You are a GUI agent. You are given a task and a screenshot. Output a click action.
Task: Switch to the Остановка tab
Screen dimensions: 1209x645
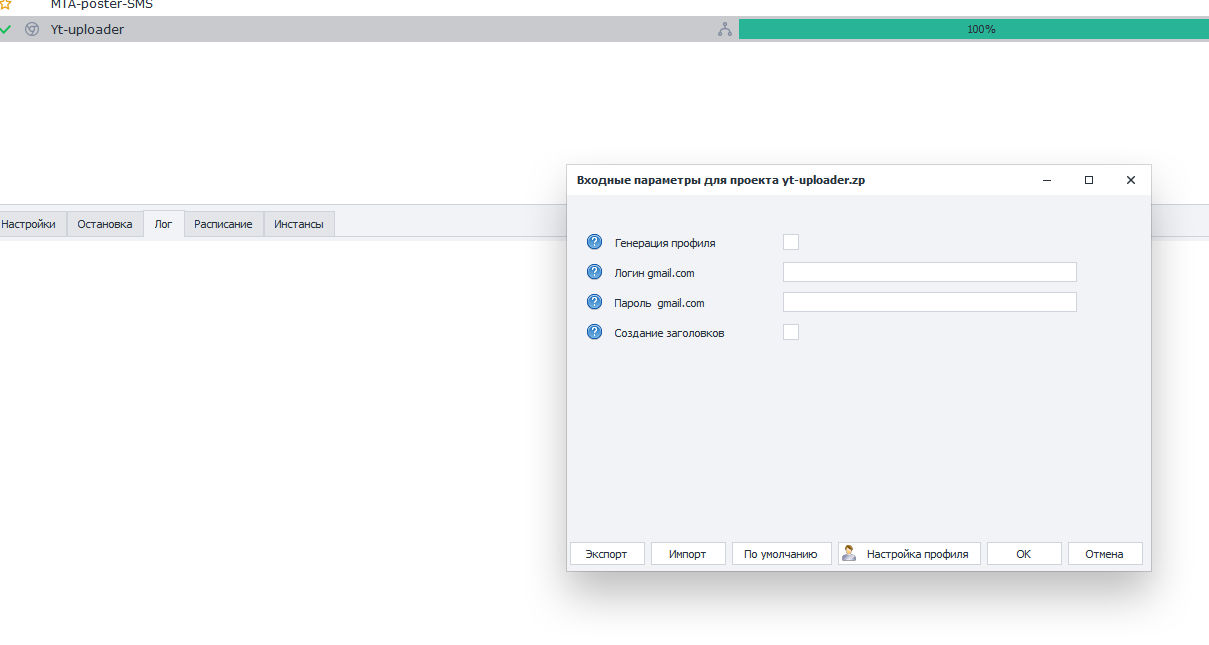pyautogui.click(x=105, y=224)
